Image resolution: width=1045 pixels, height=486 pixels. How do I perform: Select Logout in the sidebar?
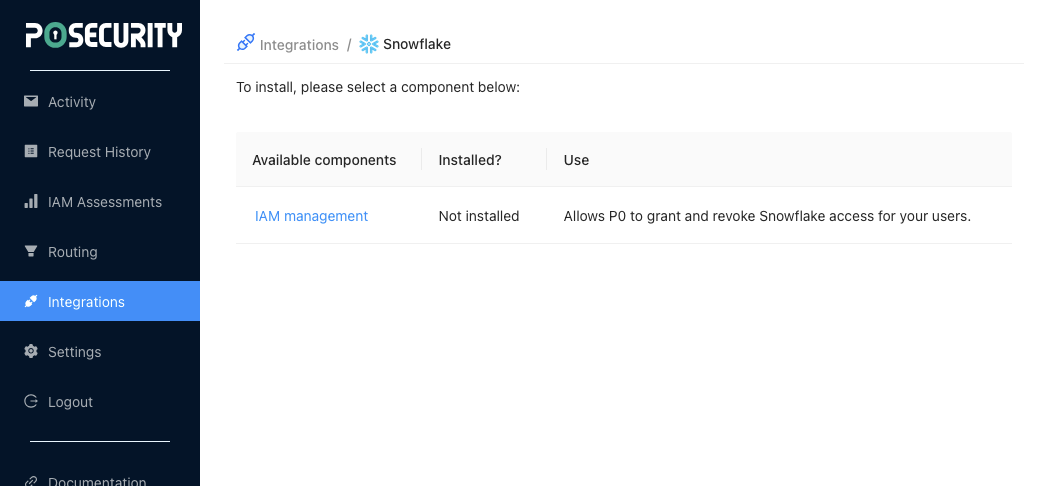point(70,402)
